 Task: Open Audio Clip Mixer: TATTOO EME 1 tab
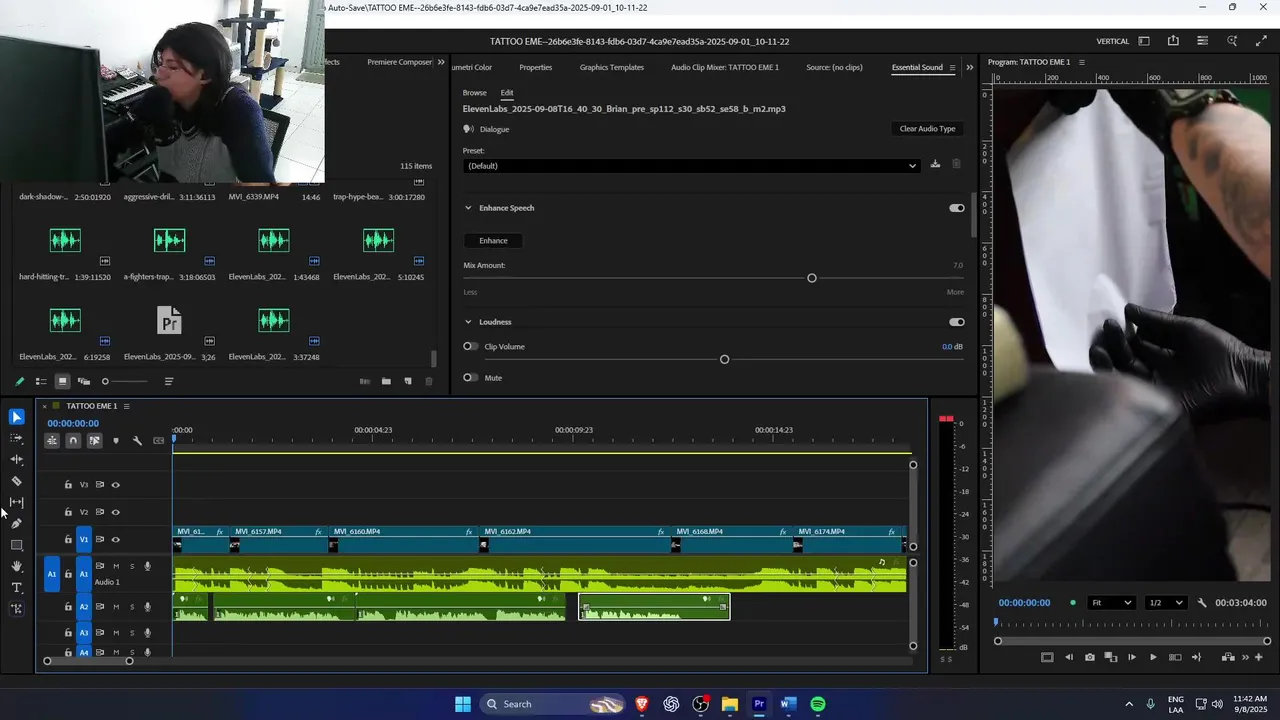[725, 67]
